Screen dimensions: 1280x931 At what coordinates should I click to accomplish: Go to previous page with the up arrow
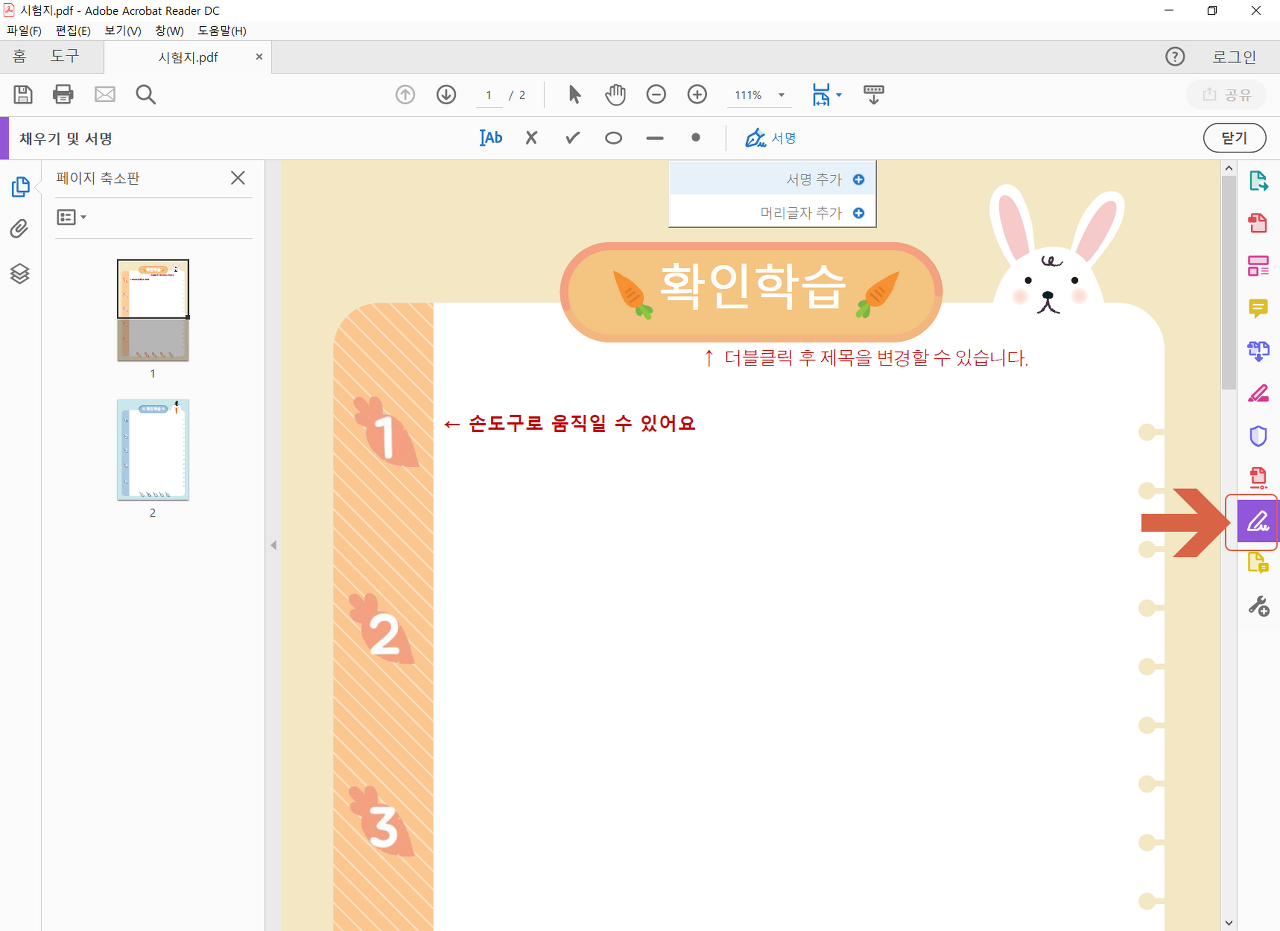[x=405, y=95]
